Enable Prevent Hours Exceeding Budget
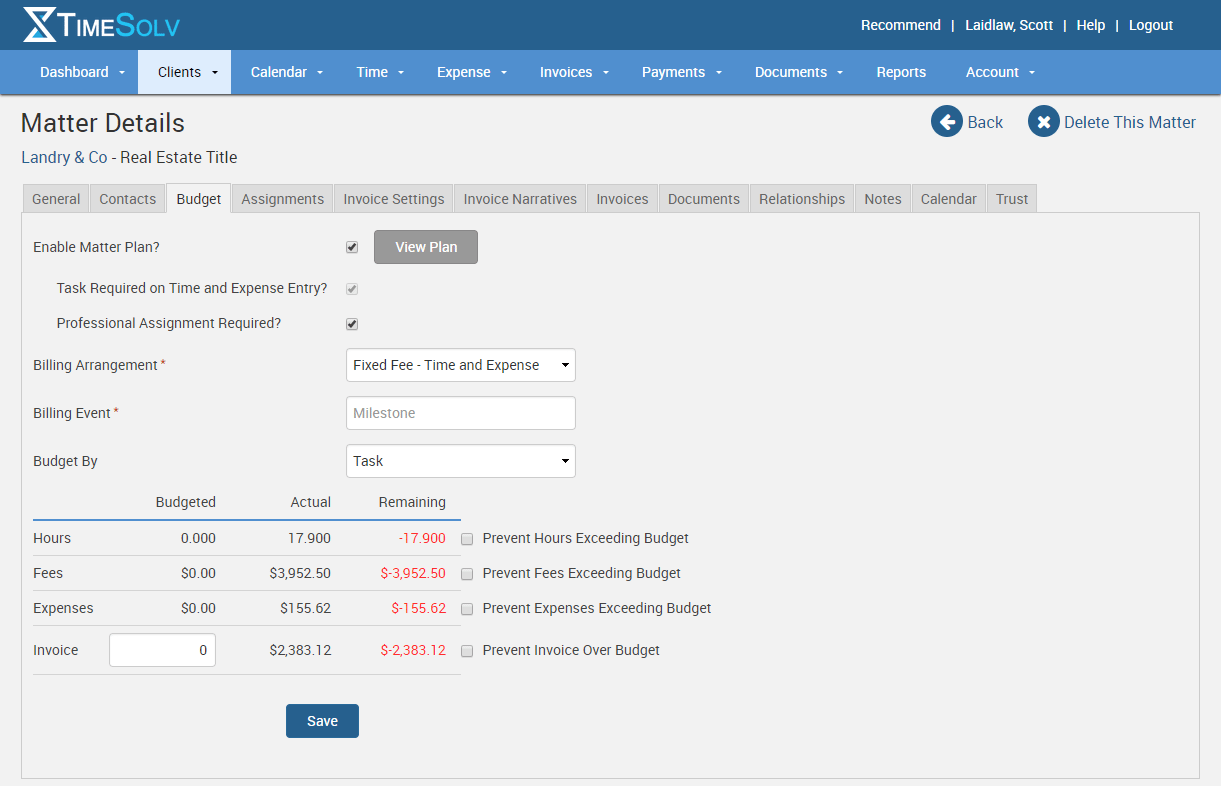The width and height of the screenshot is (1221, 786). (467, 539)
